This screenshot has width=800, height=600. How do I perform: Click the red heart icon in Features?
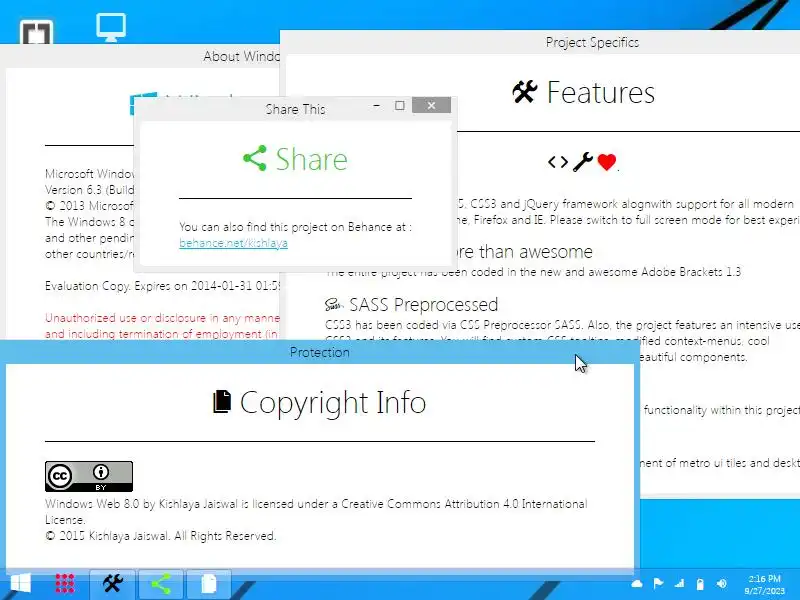pyautogui.click(x=607, y=162)
